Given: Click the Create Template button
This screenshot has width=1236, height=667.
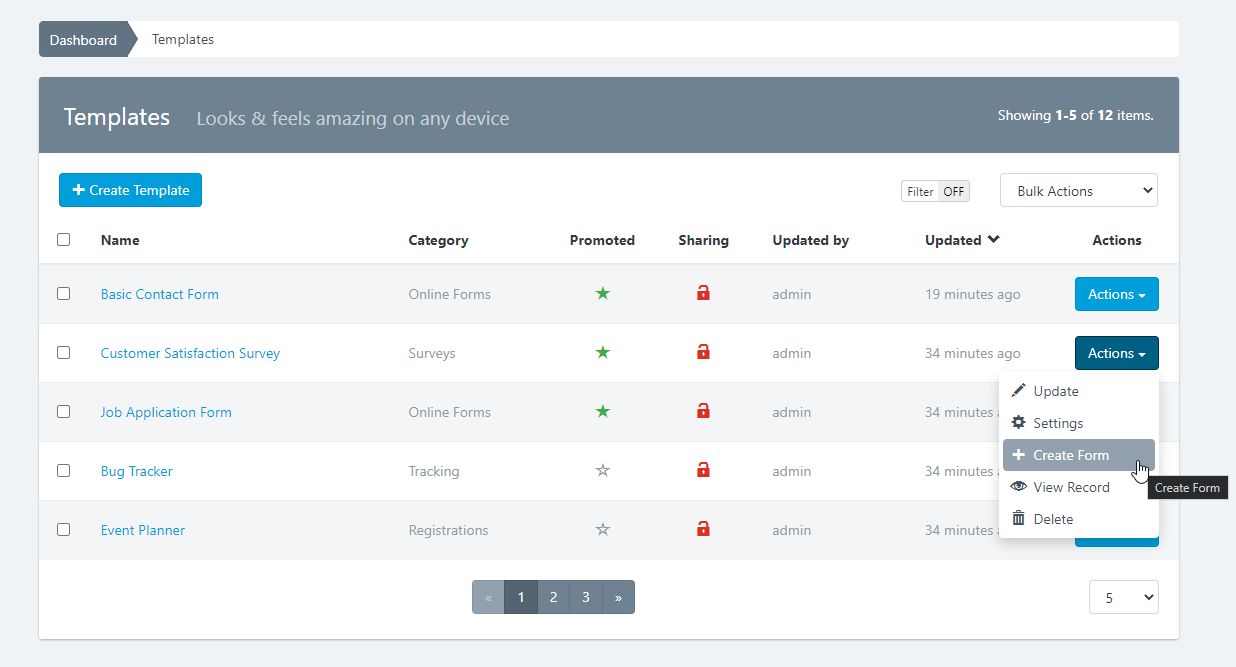Looking at the screenshot, I should pos(130,190).
